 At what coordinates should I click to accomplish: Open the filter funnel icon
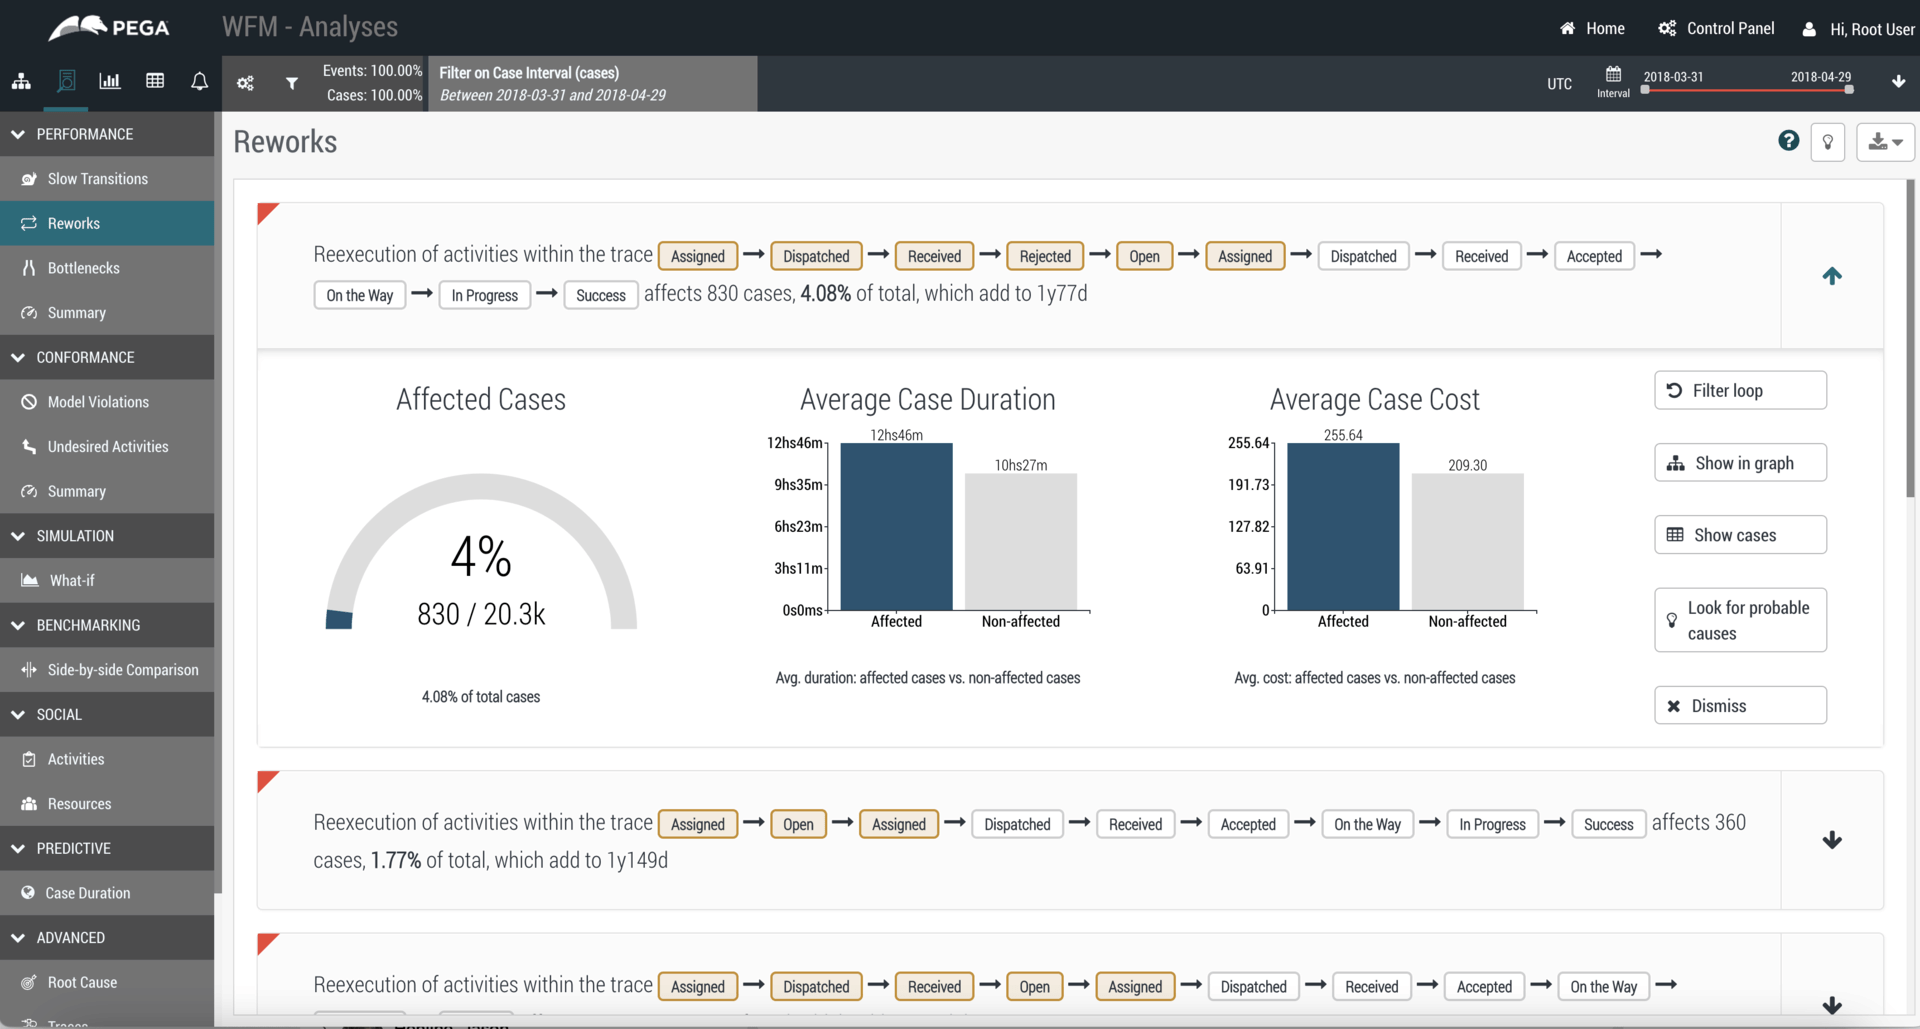[x=292, y=83]
